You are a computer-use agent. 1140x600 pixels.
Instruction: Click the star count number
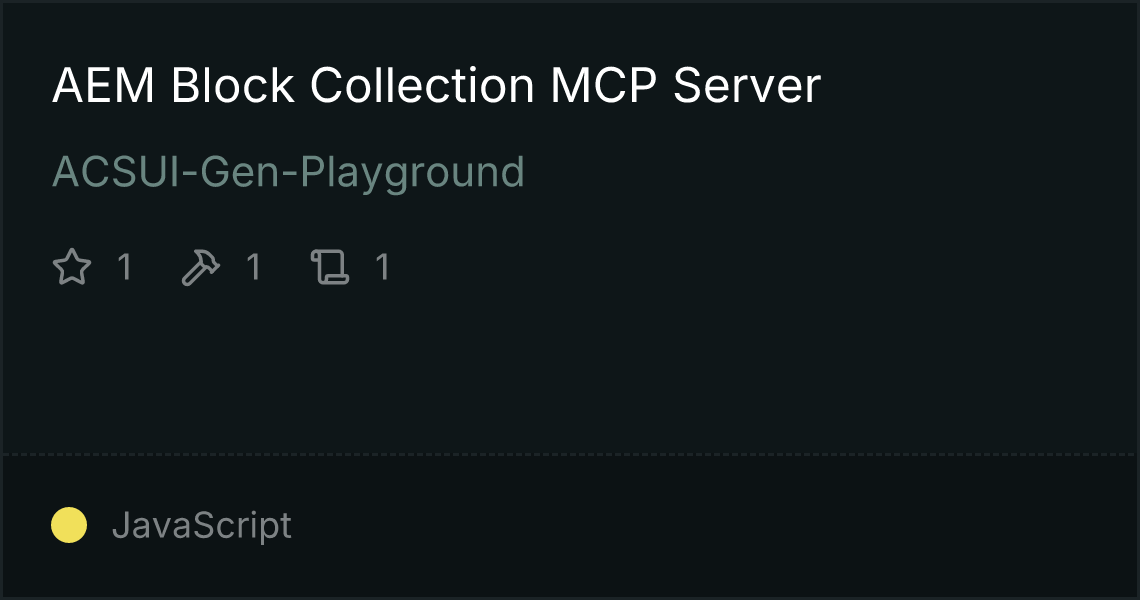pyautogui.click(x=125, y=267)
